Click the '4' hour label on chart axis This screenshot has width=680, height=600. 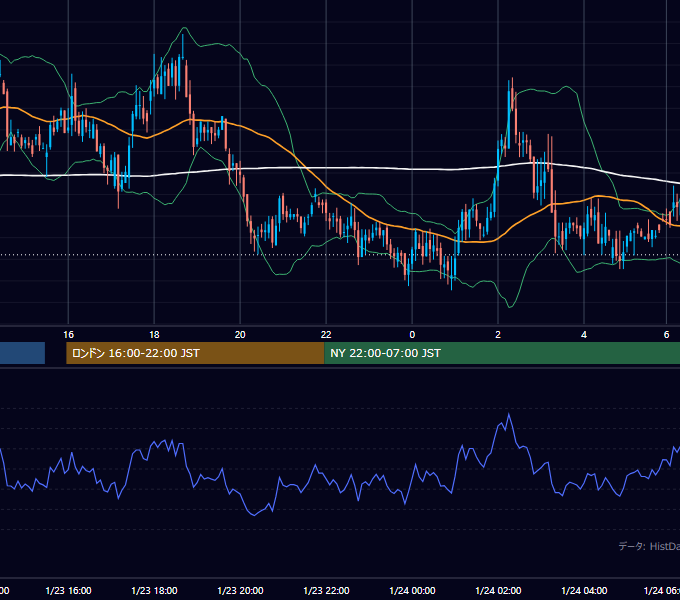point(584,335)
